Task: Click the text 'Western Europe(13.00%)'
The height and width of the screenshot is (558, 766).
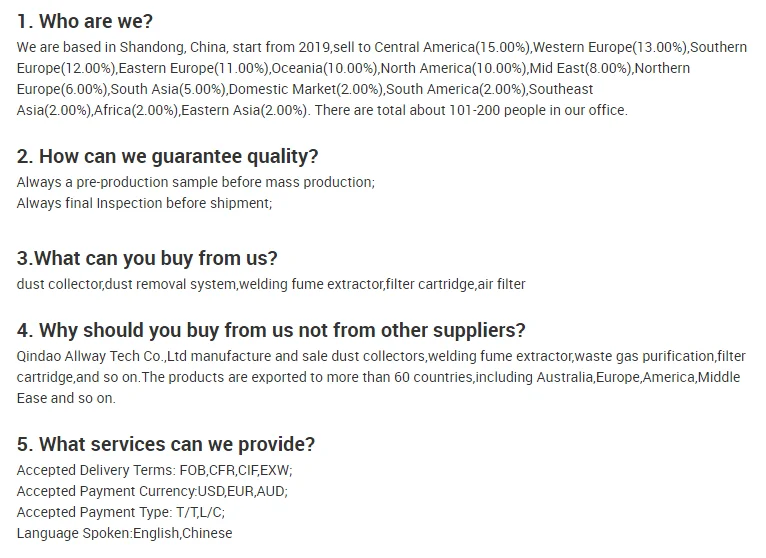Action: (611, 47)
